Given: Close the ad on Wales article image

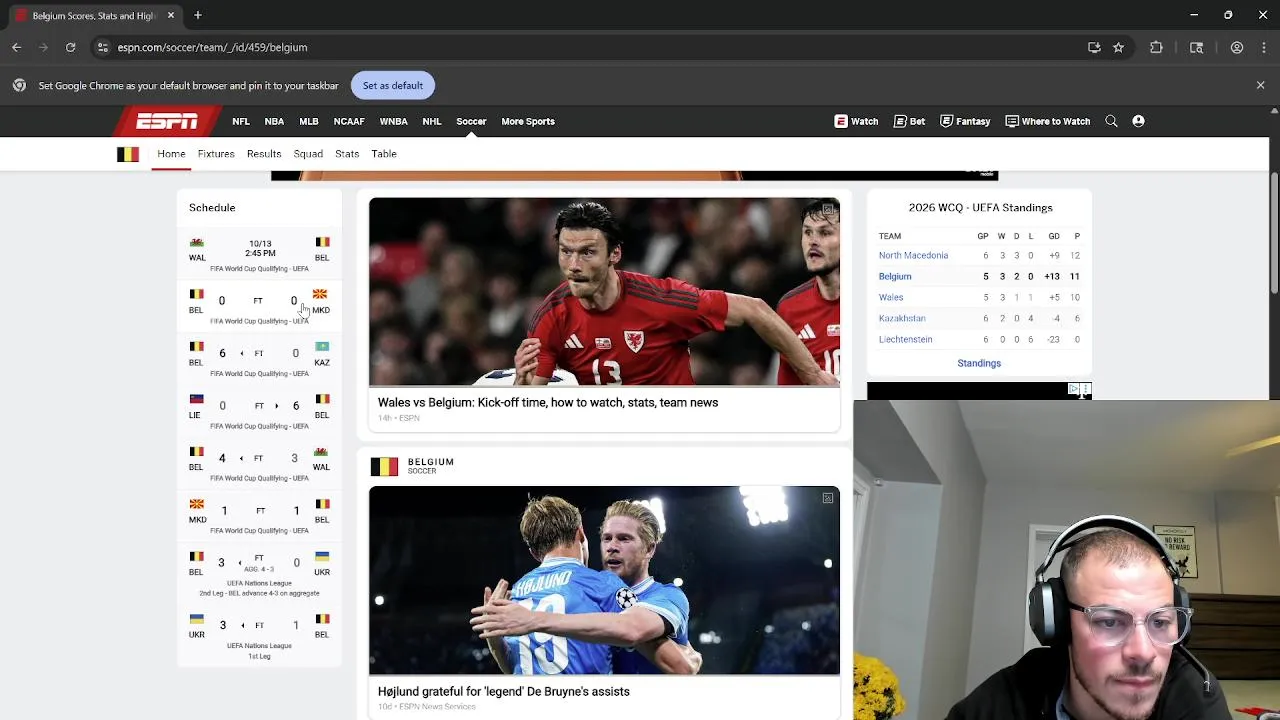Looking at the screenshot, I should 828,209.
